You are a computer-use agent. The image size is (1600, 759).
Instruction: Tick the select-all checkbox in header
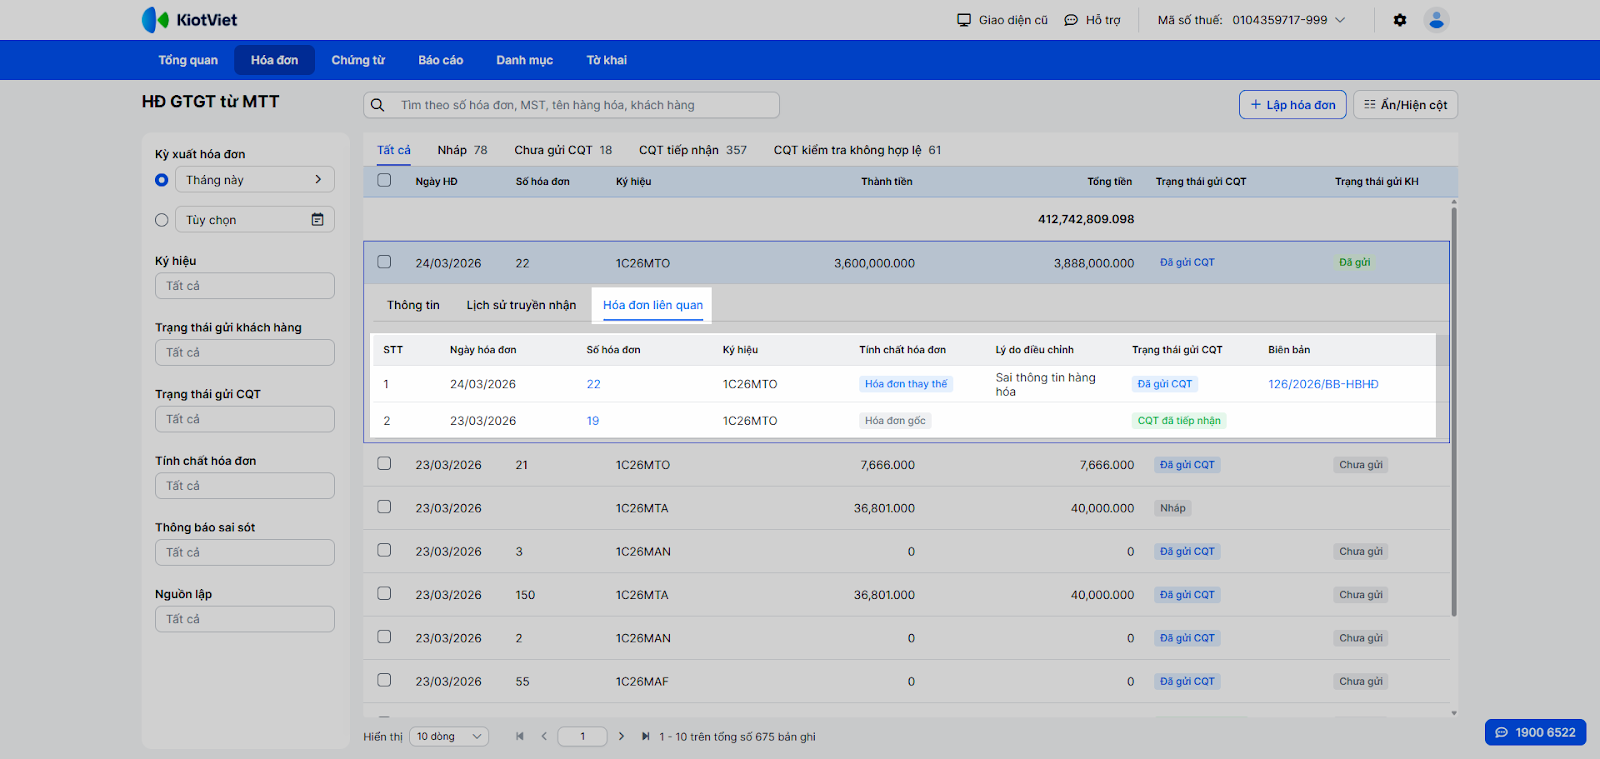tap(384, 181)
